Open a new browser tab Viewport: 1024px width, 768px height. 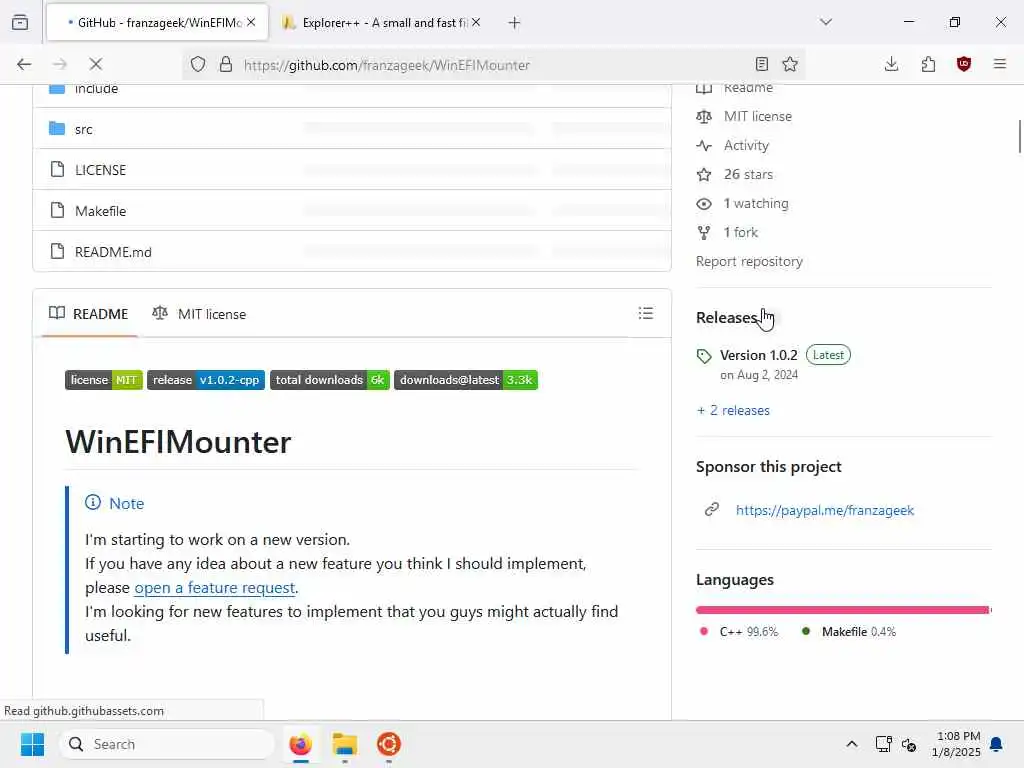tap(515, 23)
